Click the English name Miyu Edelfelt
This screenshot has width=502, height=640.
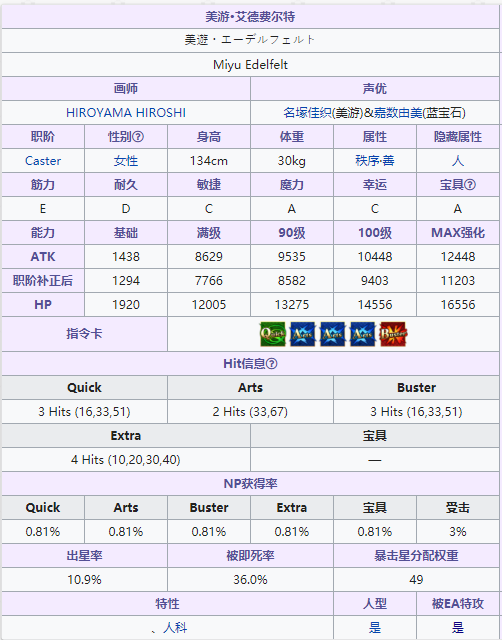pyautogui.click(x=250, y=64)
